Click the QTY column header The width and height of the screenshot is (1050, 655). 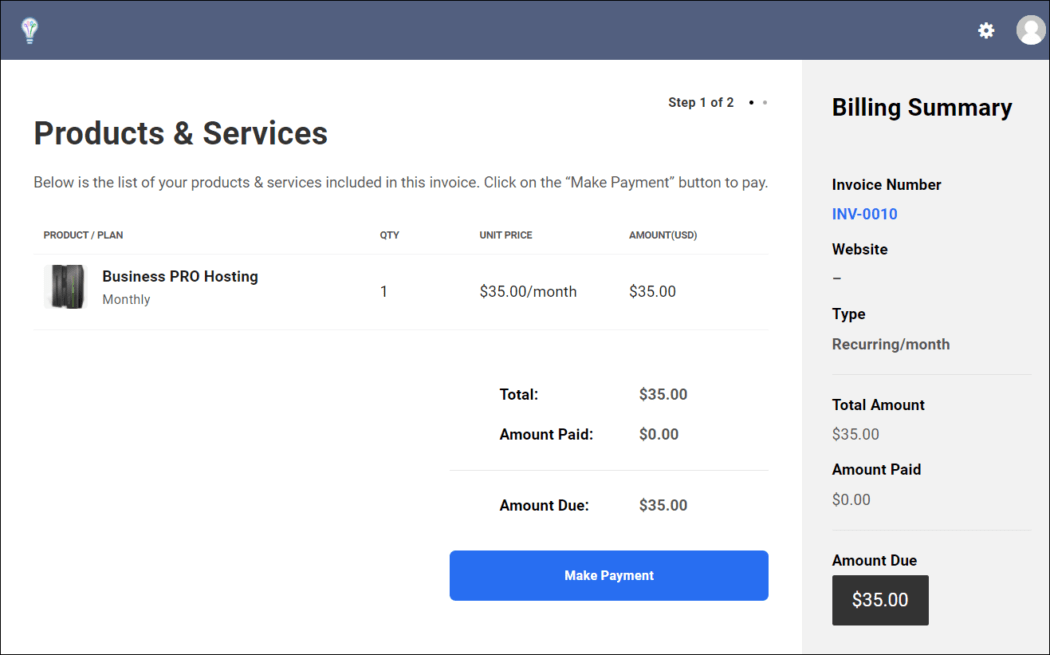click(x=389, y=235)
